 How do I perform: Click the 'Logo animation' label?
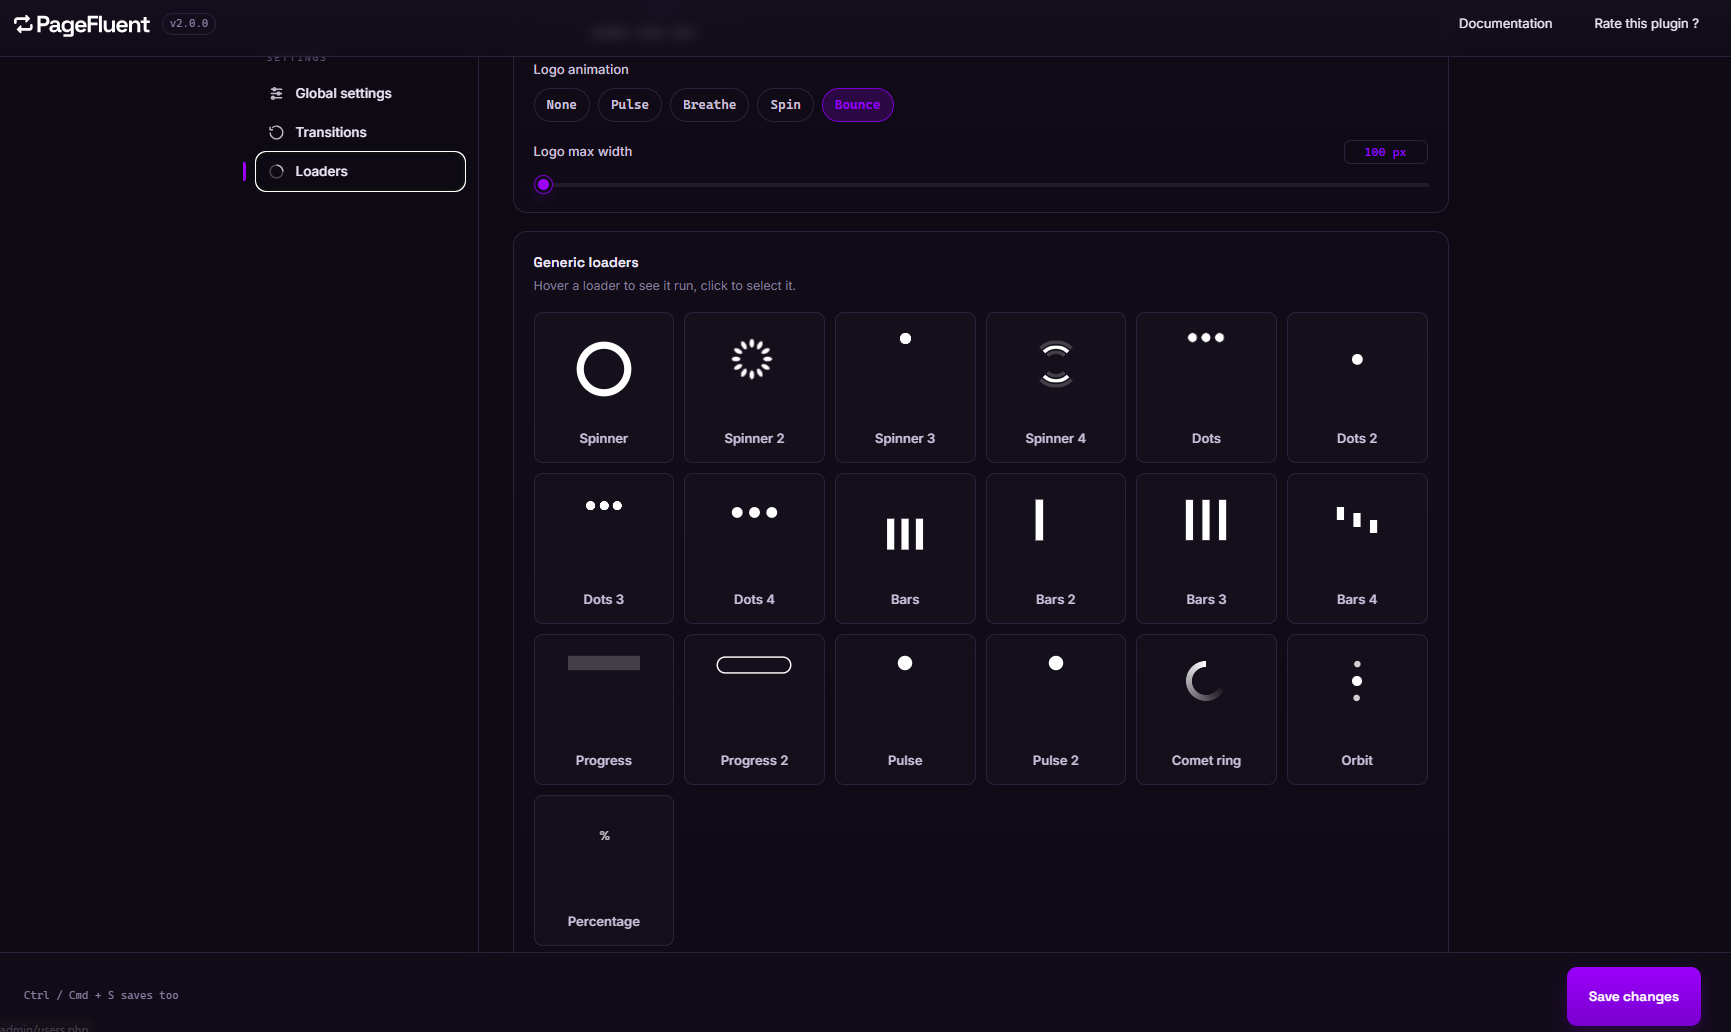pyautogui.click(x=581, y=69)
